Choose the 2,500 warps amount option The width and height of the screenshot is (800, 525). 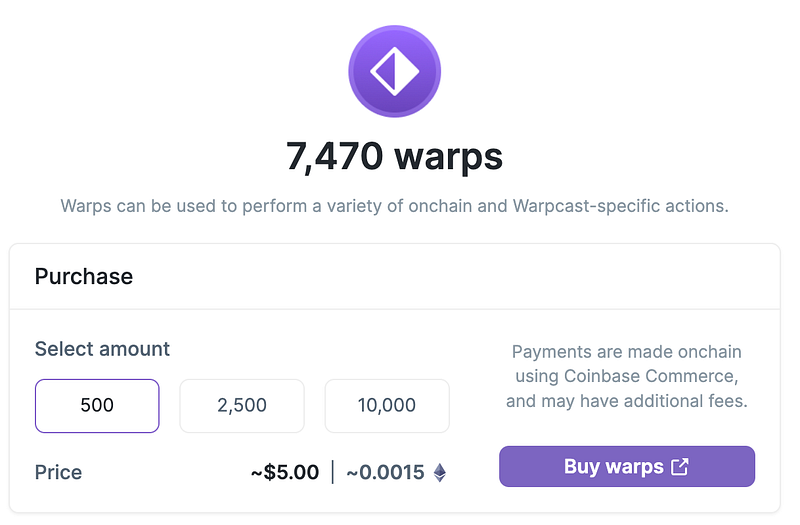[242, 406]
